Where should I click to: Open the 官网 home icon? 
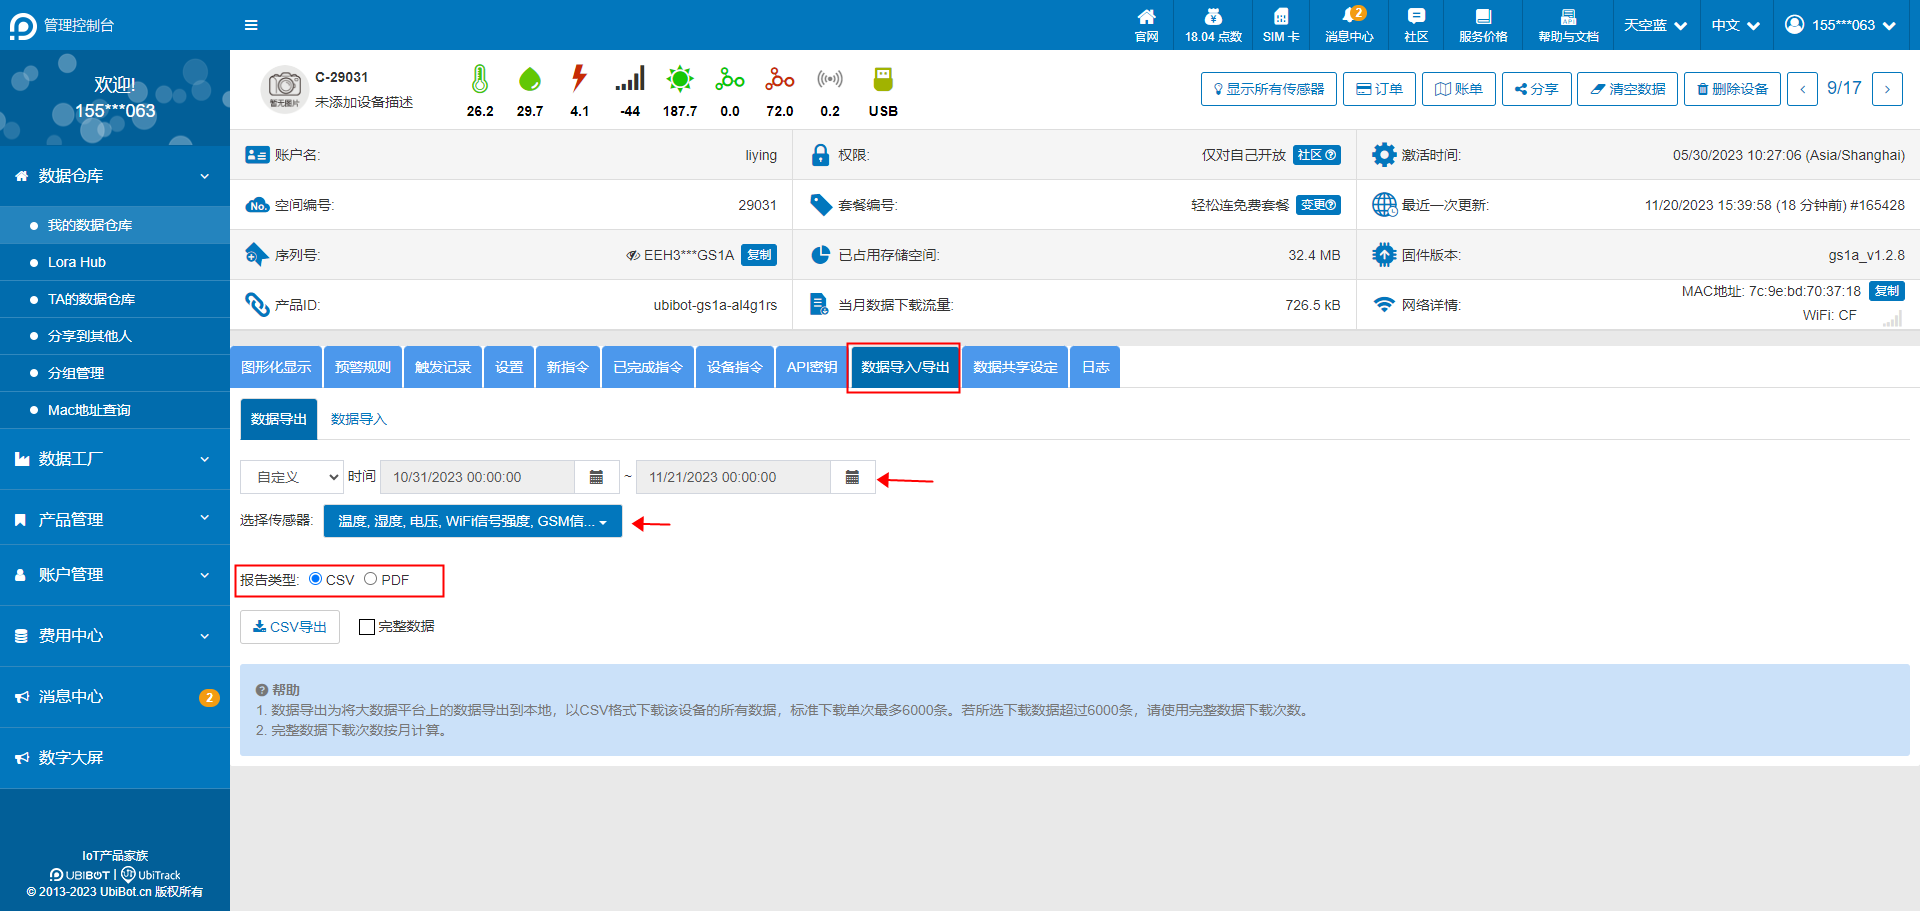tap(1146, 25)
